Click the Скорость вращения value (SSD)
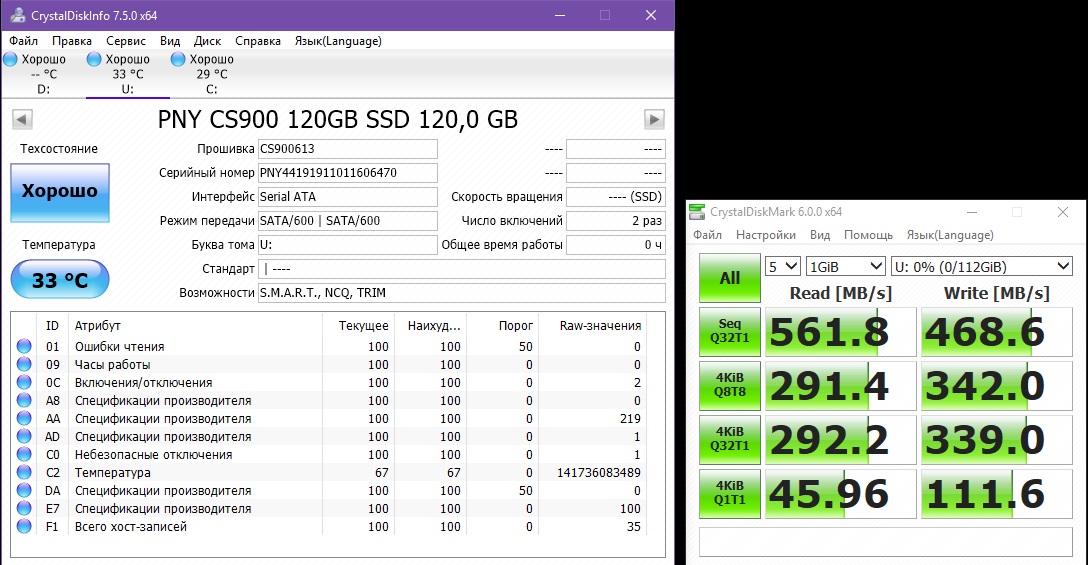The image size is (1088, 565). [615, 196]
